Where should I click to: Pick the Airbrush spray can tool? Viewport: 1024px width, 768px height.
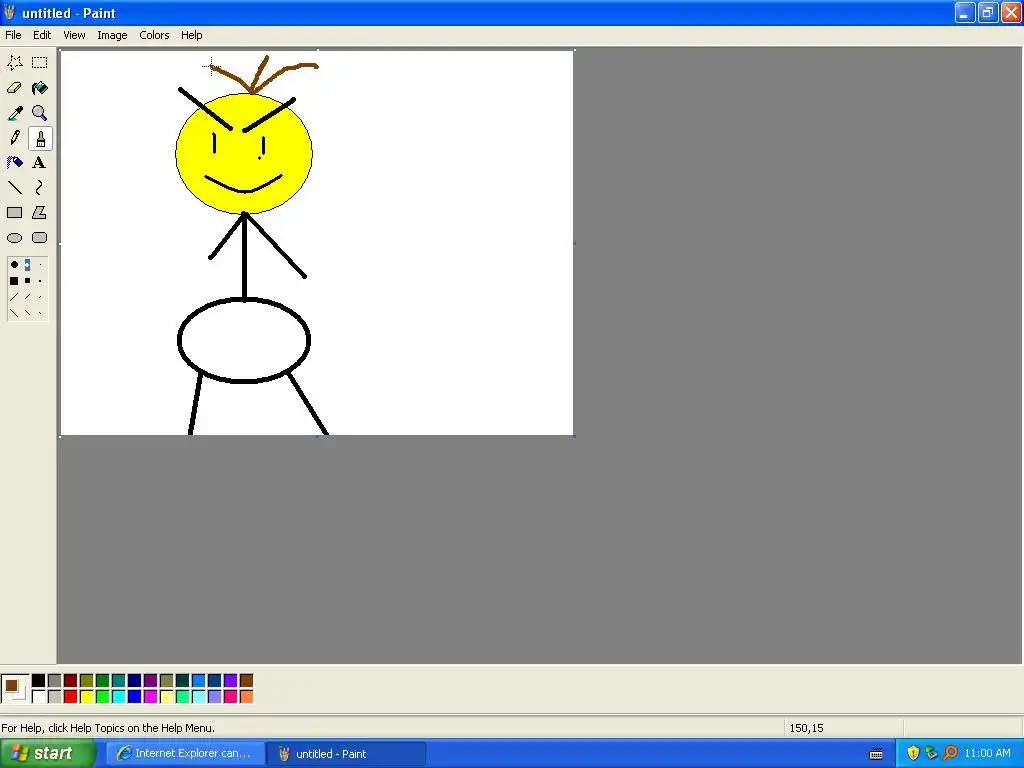click(x=14, y=163)
